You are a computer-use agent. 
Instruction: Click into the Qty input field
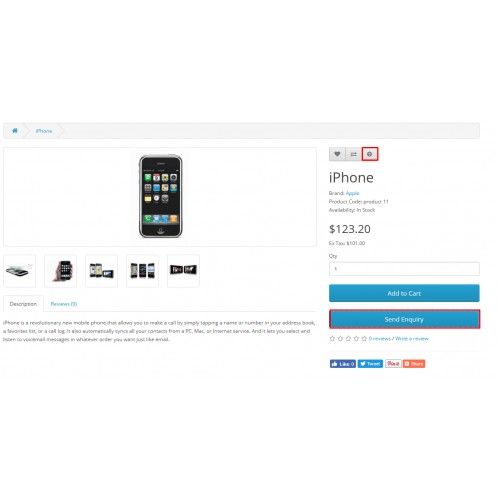pos(404,269)
